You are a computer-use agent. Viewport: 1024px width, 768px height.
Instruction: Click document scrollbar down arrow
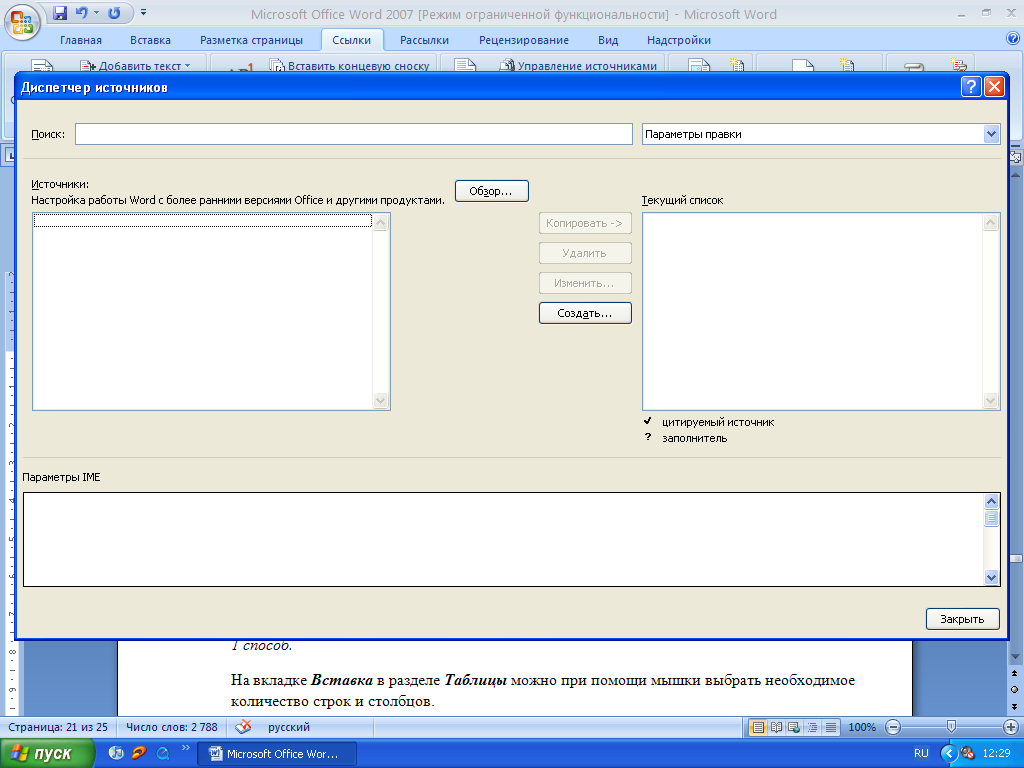[1015, 656]
